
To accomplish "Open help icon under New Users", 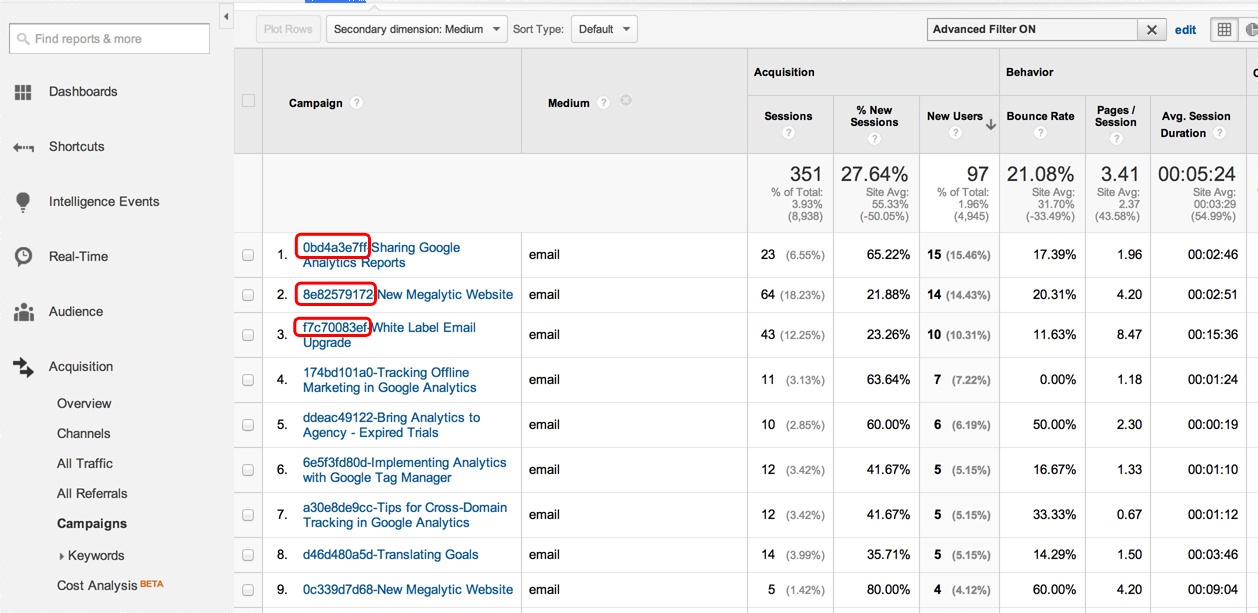I will pyautogui.click(x=955, y=133).
